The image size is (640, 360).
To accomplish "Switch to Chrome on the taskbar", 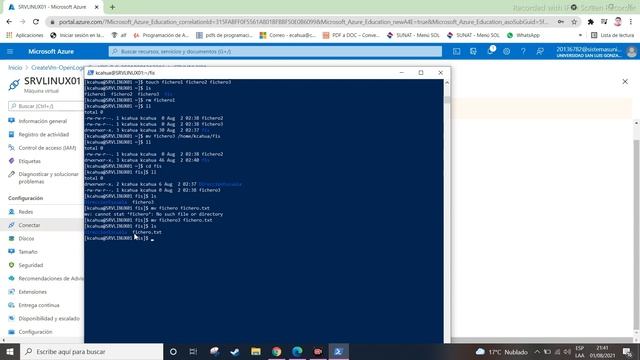I will [x=277, y=351].
